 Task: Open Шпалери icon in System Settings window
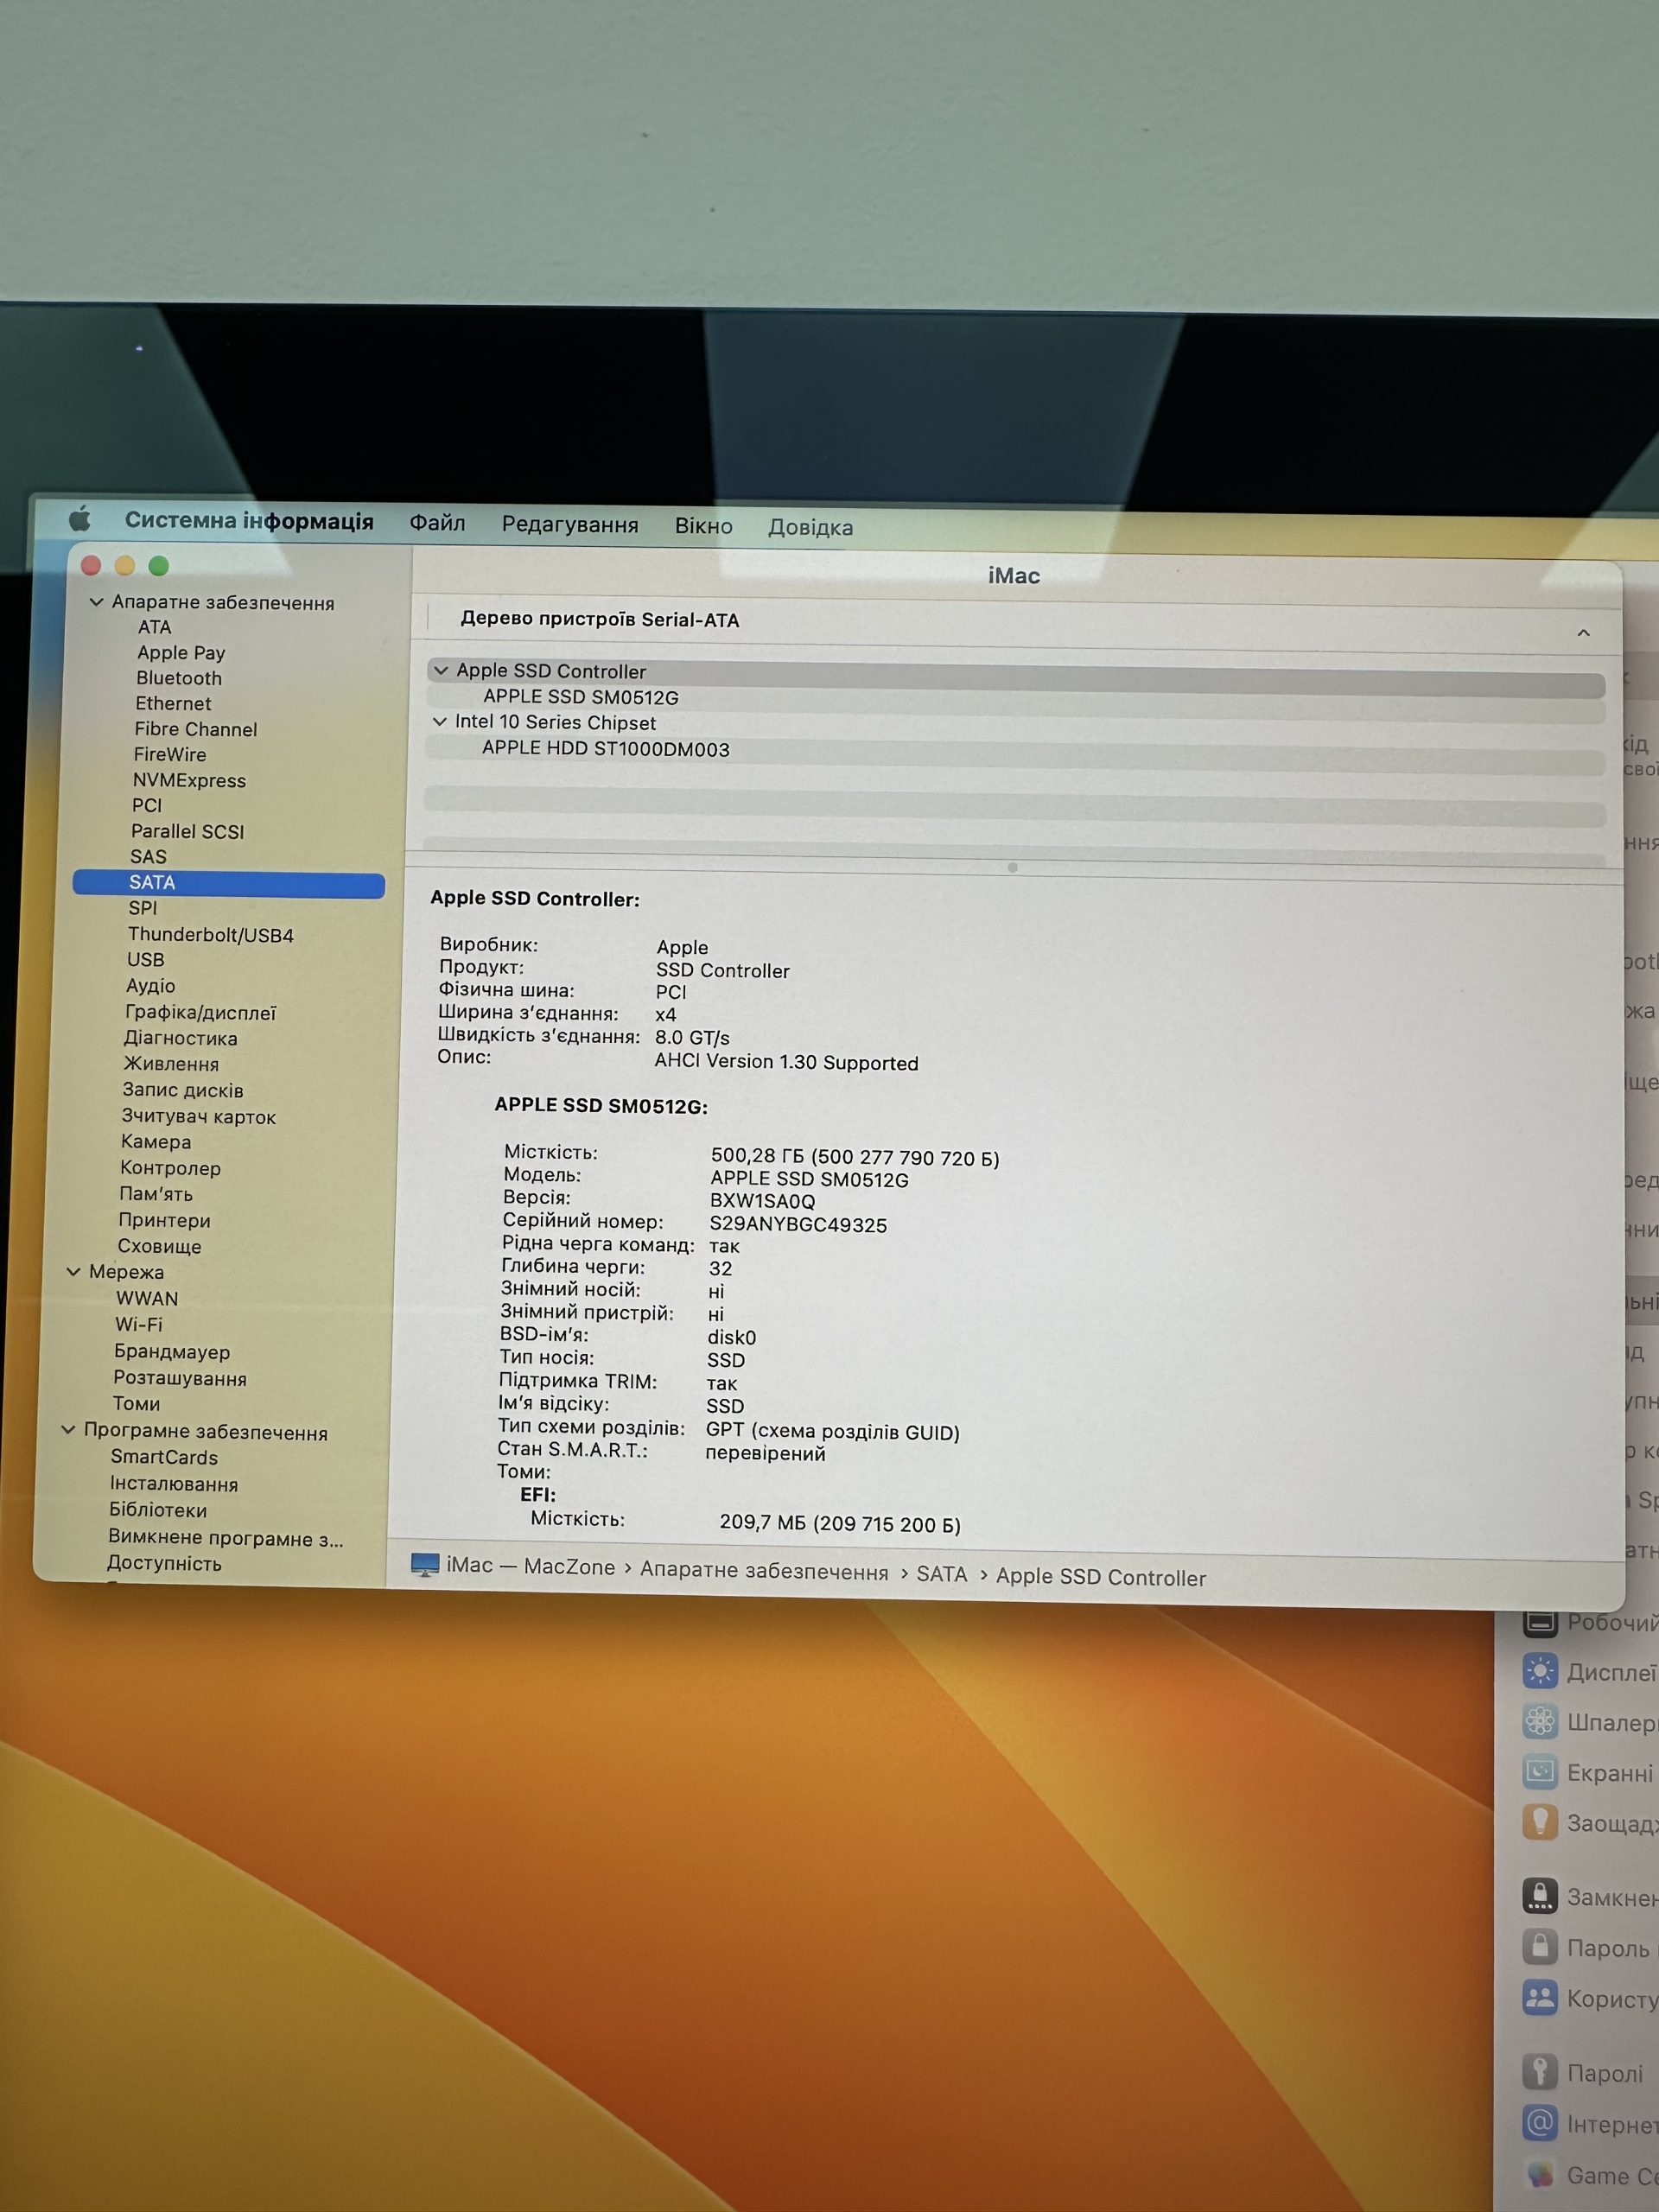[x=1540, y=1721]
